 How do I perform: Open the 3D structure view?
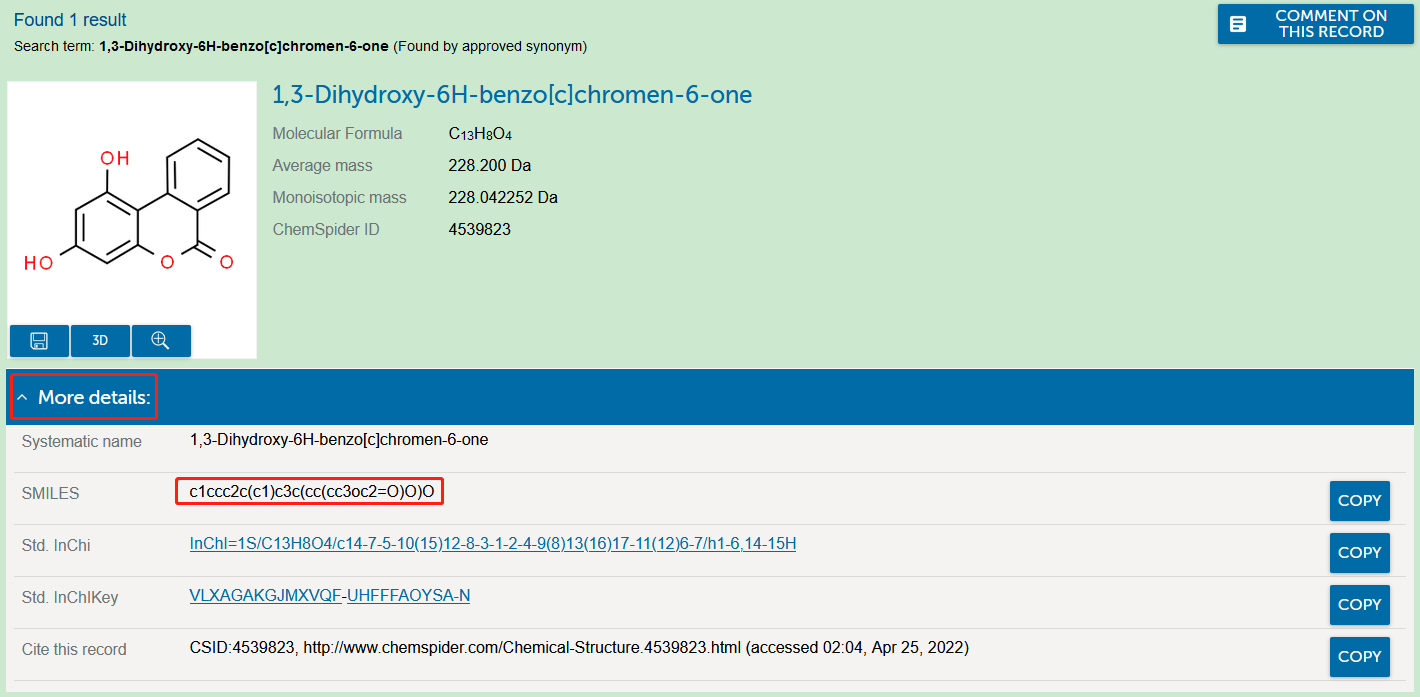(100, 341)
